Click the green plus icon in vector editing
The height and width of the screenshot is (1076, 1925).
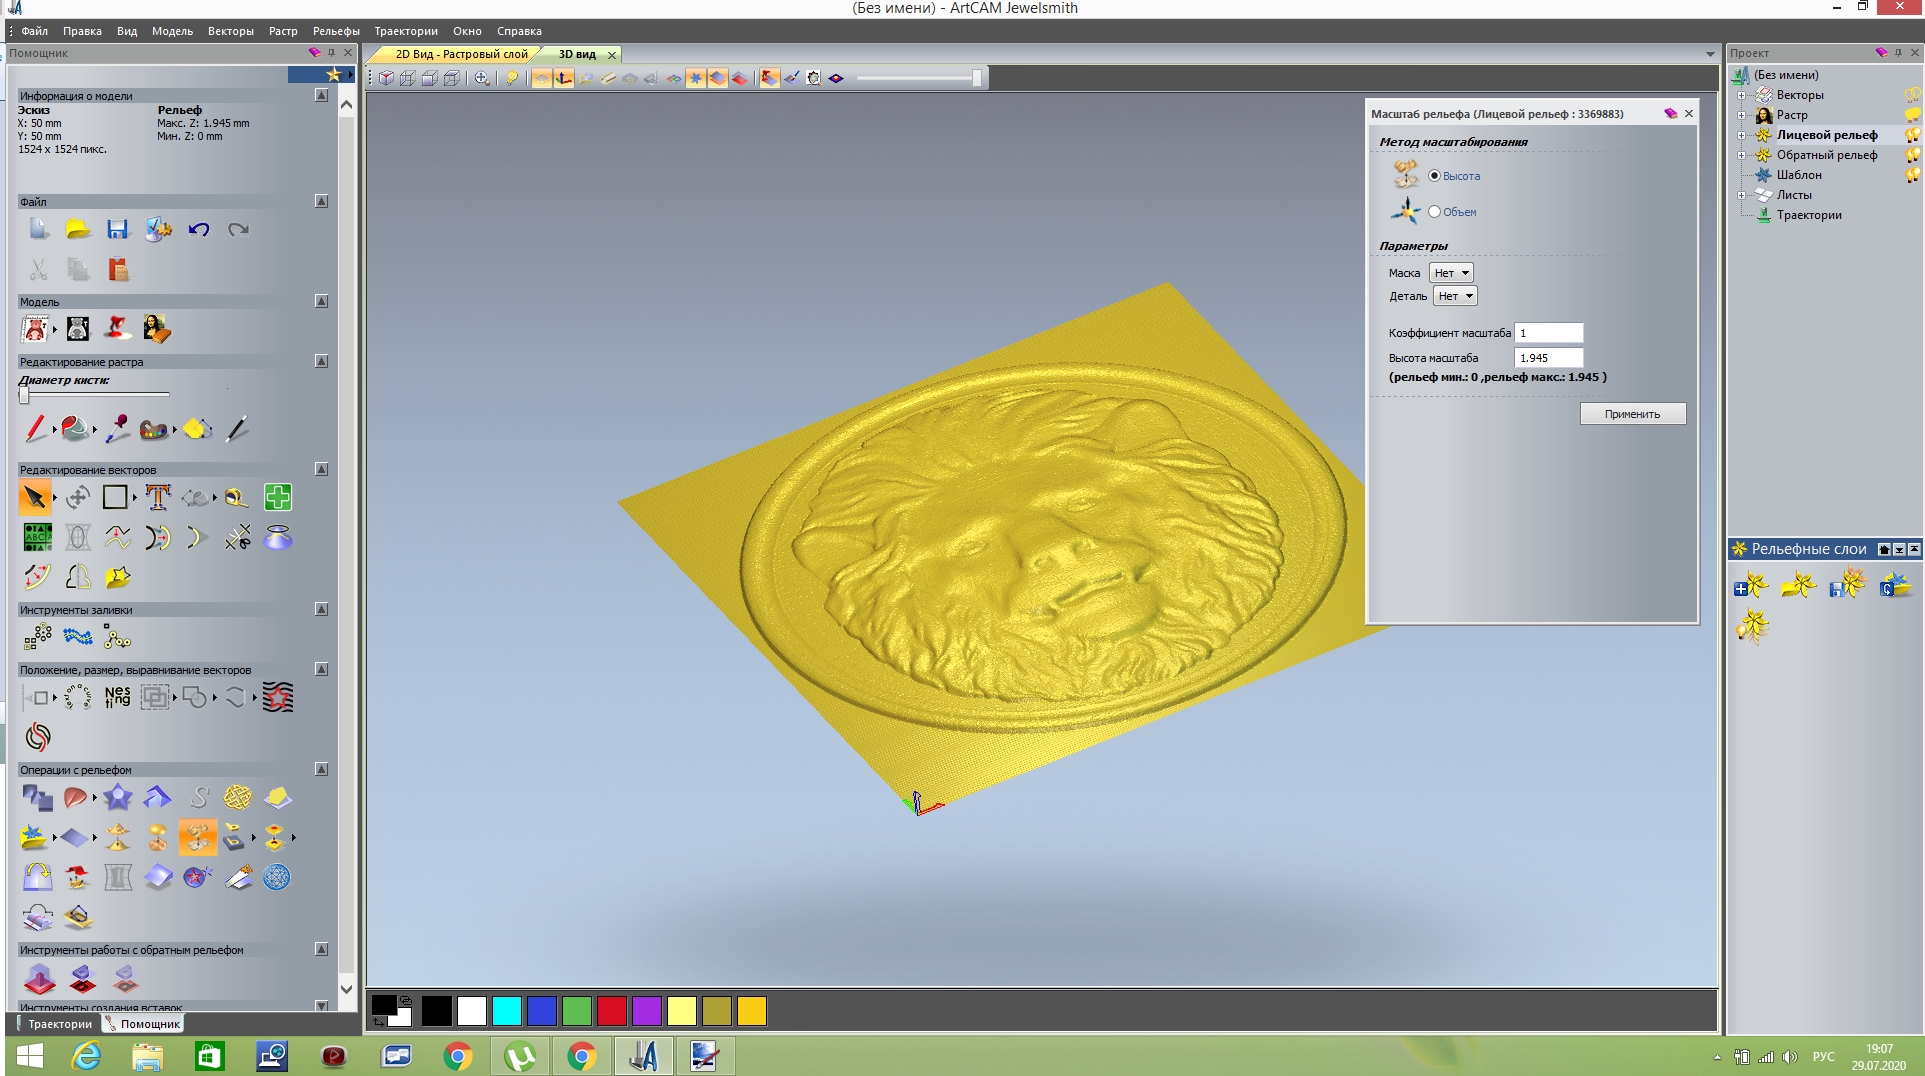click(x=278, y=497)
